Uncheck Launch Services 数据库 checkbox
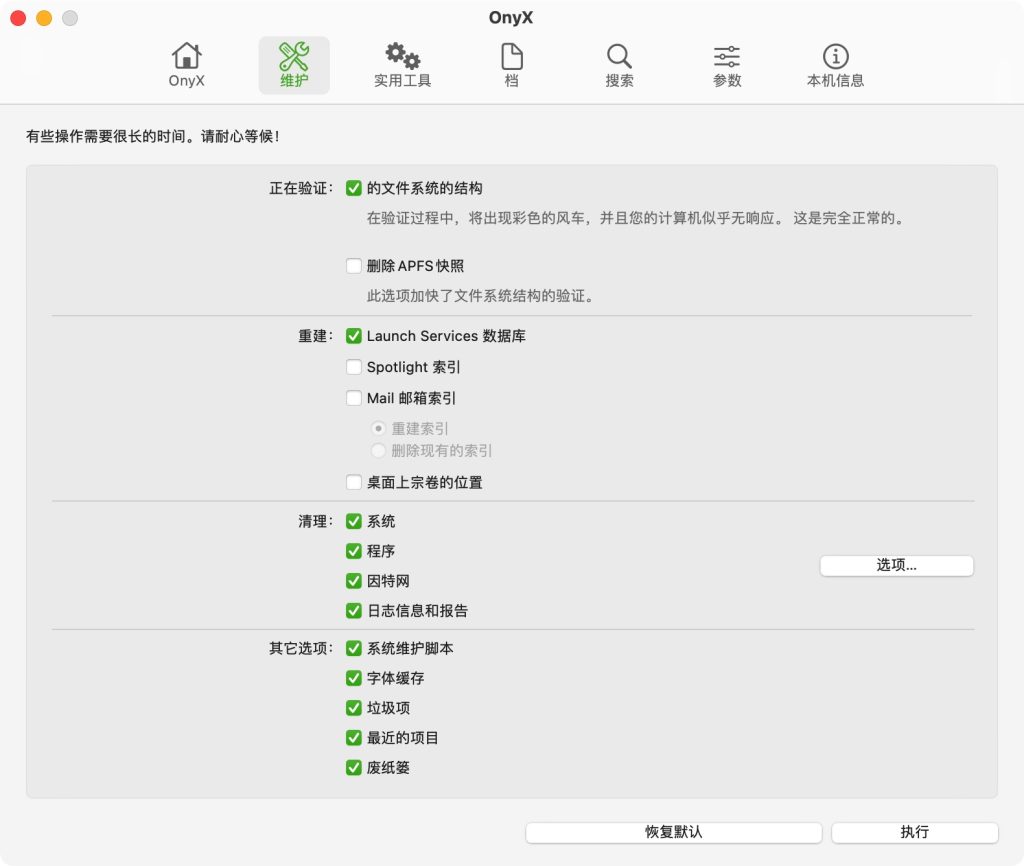The height and width of the screenshot is (866, 1024). tap(353, 336)
